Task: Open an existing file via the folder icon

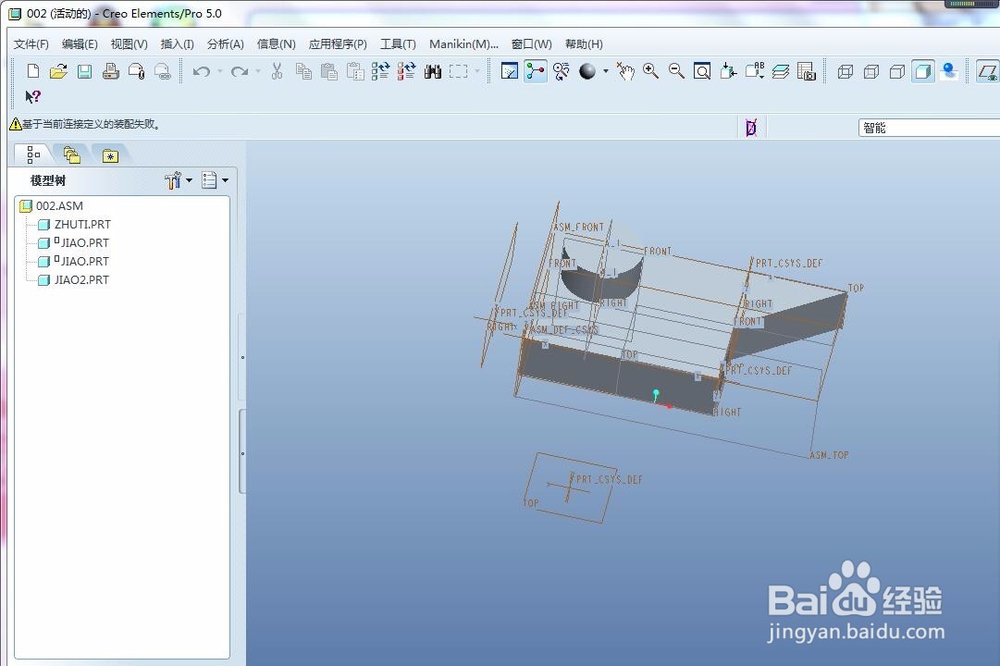Action: [59, 71]
